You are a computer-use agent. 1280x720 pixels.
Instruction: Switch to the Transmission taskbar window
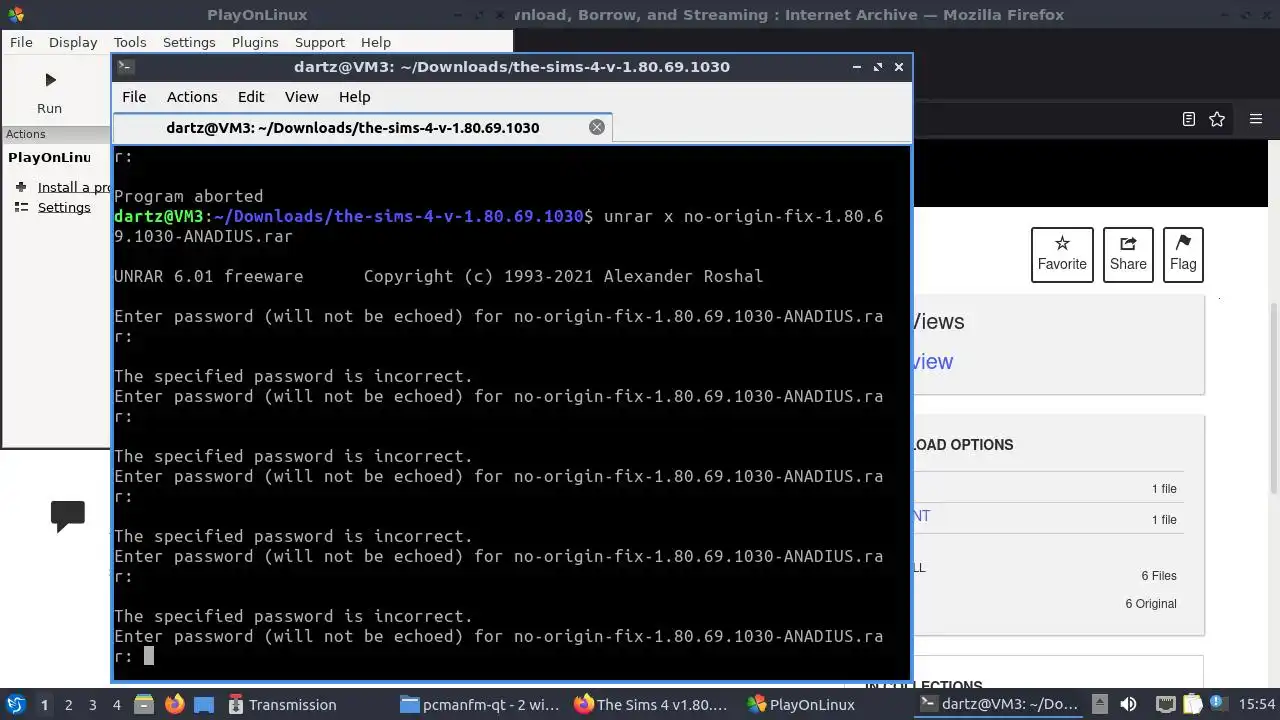pyautogui.click(x=281, y=705)
